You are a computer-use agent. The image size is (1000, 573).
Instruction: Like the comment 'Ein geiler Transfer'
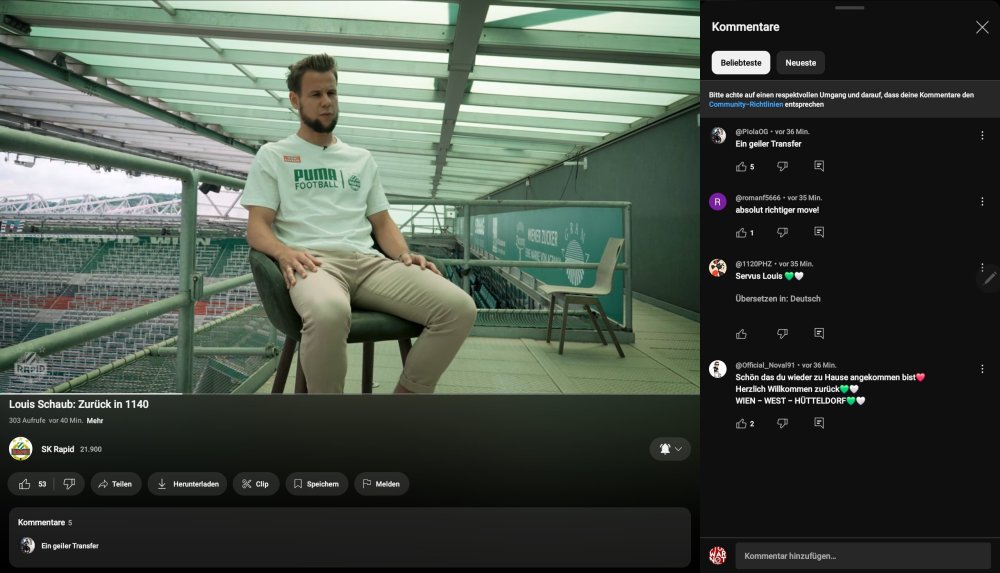(x=741, y=167)
